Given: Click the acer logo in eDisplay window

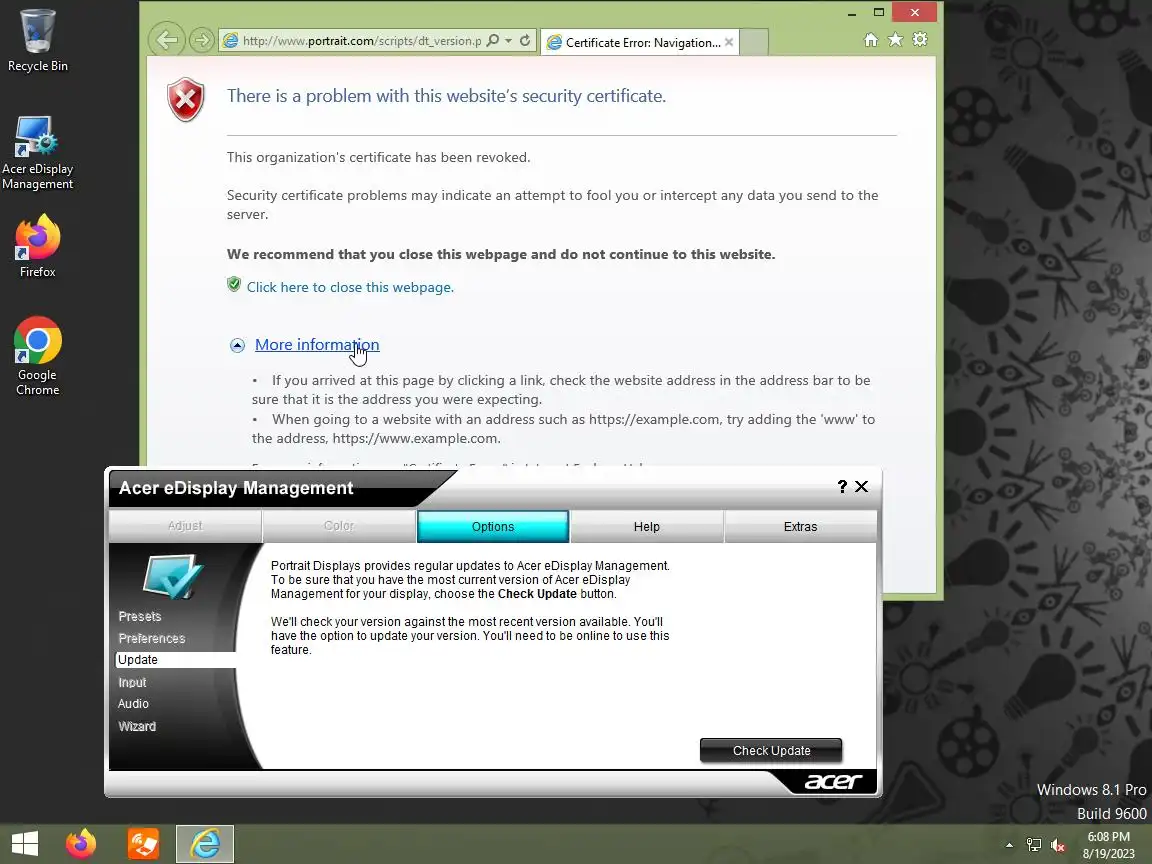Looking at the screenshot, I should click(x=833, y=782).
